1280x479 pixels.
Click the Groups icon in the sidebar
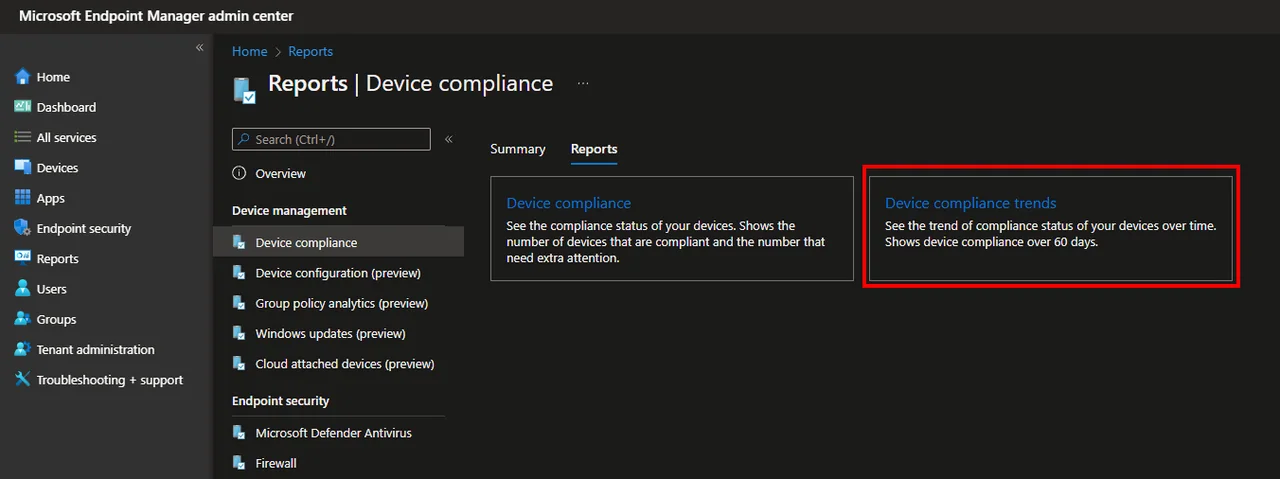(x=22, y=319)
